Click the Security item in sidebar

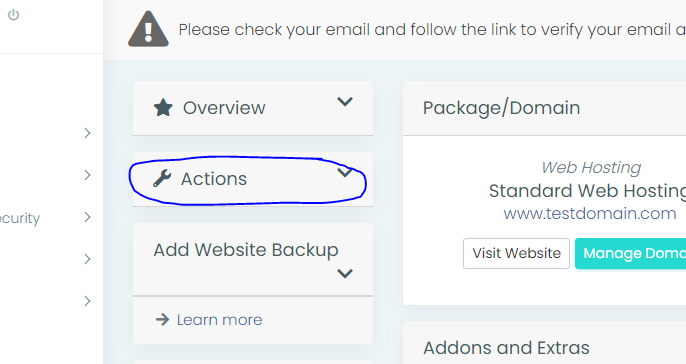pos(20,218)
